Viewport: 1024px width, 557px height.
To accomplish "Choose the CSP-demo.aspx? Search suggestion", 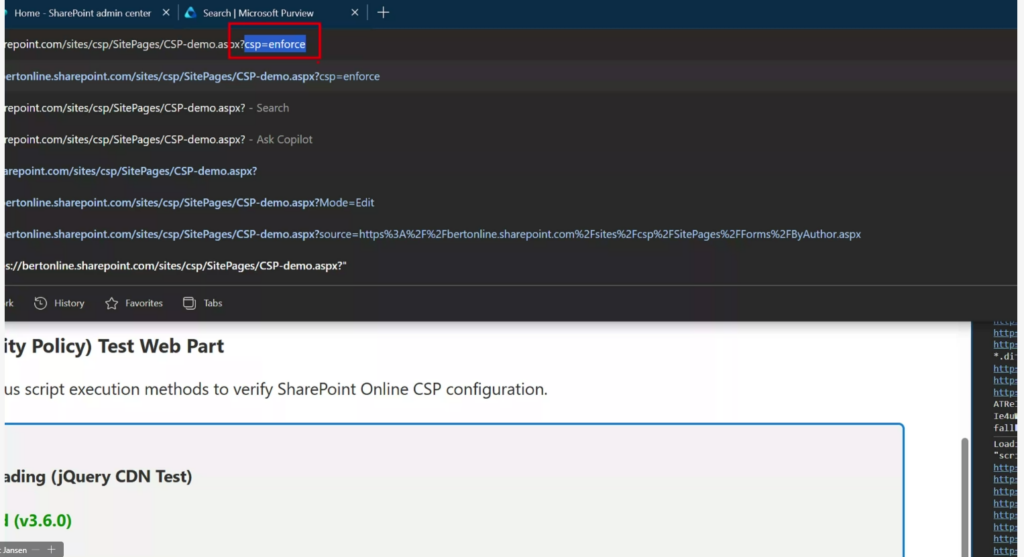I will pos(145,108).
